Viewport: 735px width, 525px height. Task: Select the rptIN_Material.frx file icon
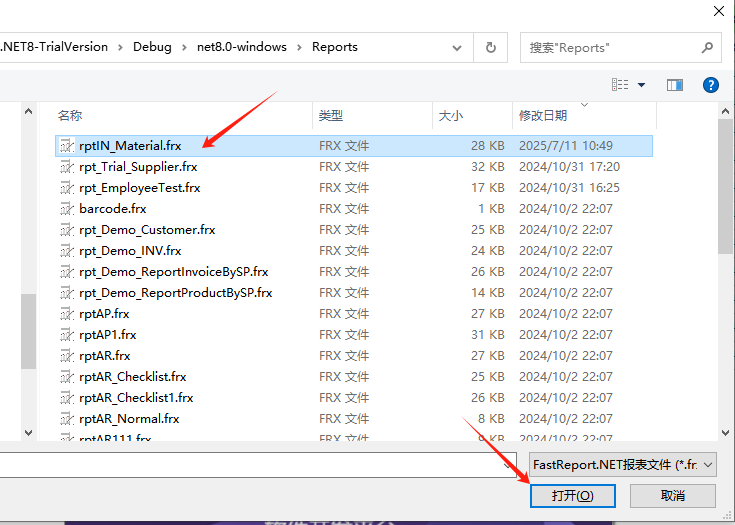click(x=67, y=146)
